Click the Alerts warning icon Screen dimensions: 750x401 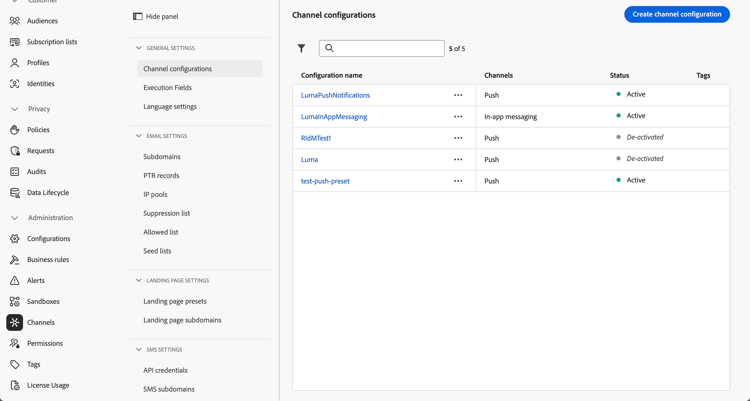click(15, 281)
